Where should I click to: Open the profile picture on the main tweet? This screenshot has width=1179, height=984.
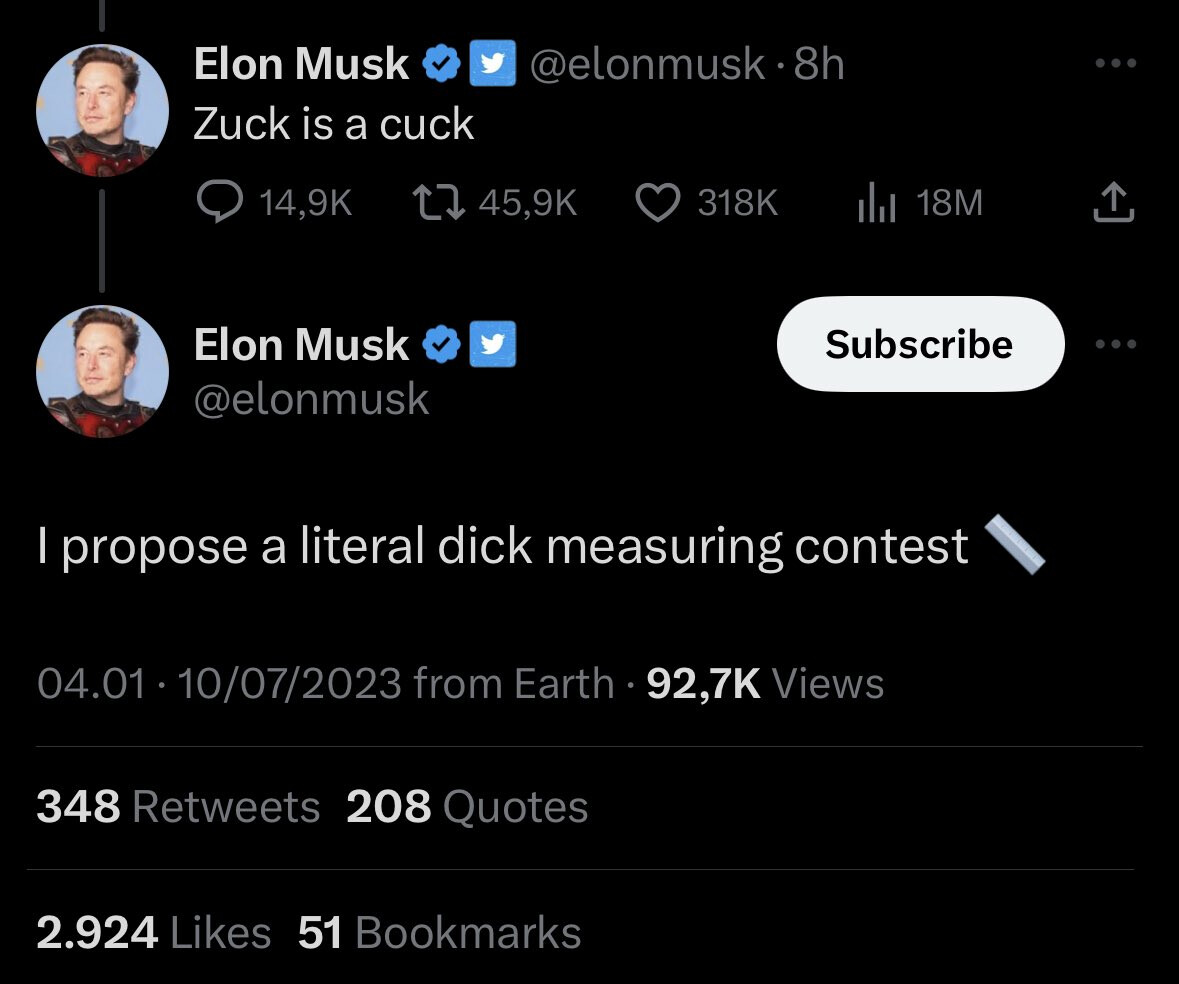101,372
